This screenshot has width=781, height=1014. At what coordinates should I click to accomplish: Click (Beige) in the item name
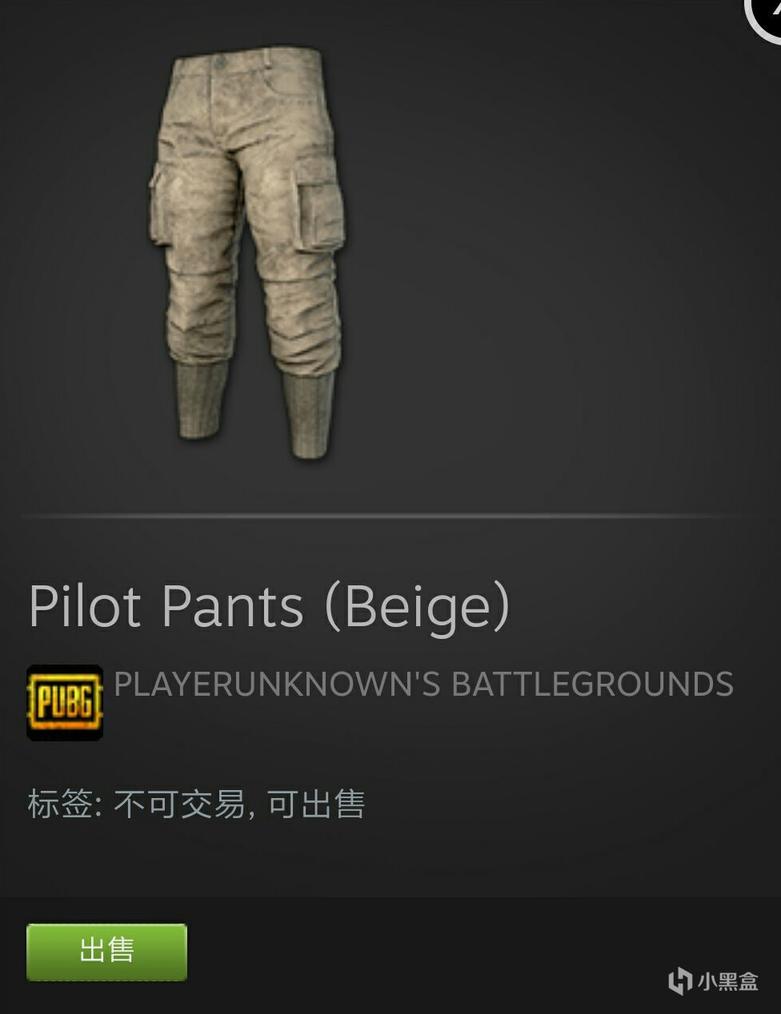click(418, 609)
